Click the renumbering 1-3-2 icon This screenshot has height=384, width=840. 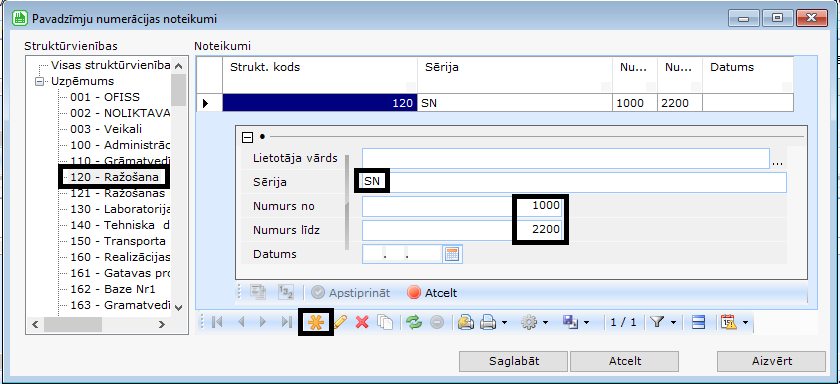coord(286,292)
